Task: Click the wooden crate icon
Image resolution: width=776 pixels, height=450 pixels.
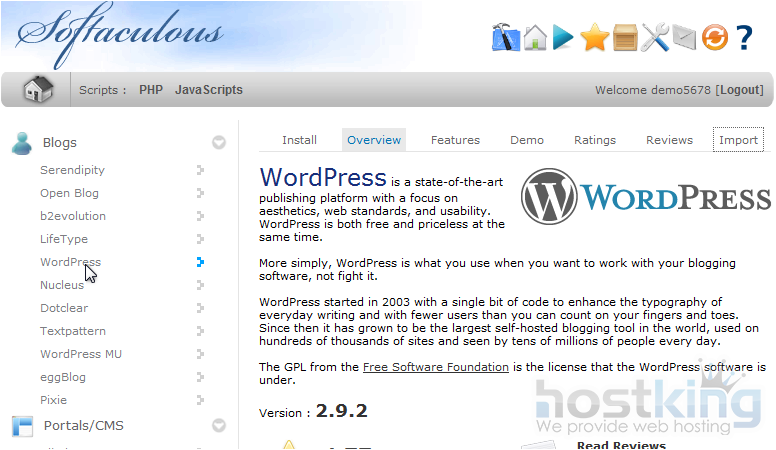Action: pyautogui.click(x=625, y=38)
